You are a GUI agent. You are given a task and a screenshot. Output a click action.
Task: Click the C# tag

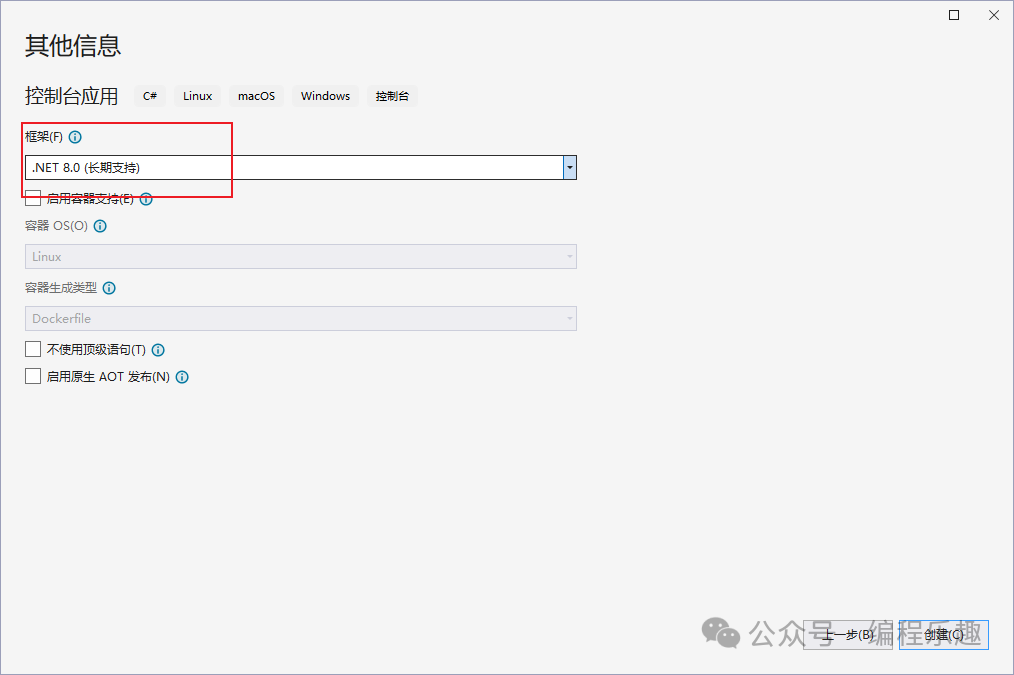[150, 96]
